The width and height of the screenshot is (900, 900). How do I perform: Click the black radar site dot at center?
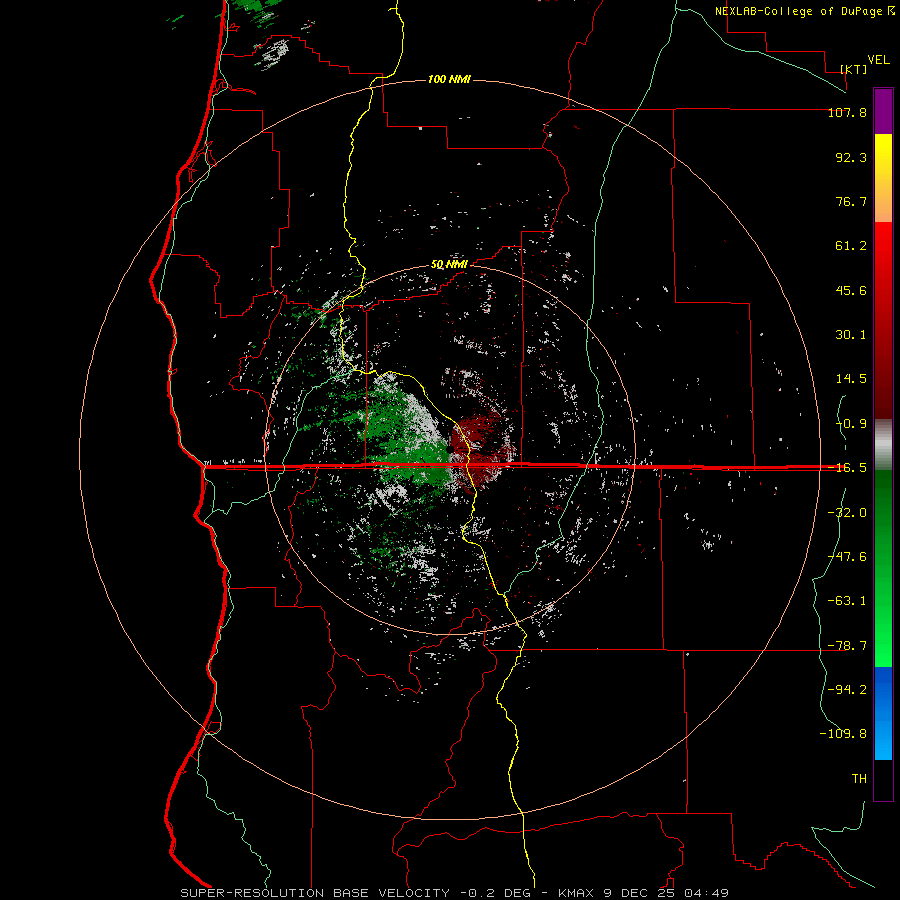(450, 451)
